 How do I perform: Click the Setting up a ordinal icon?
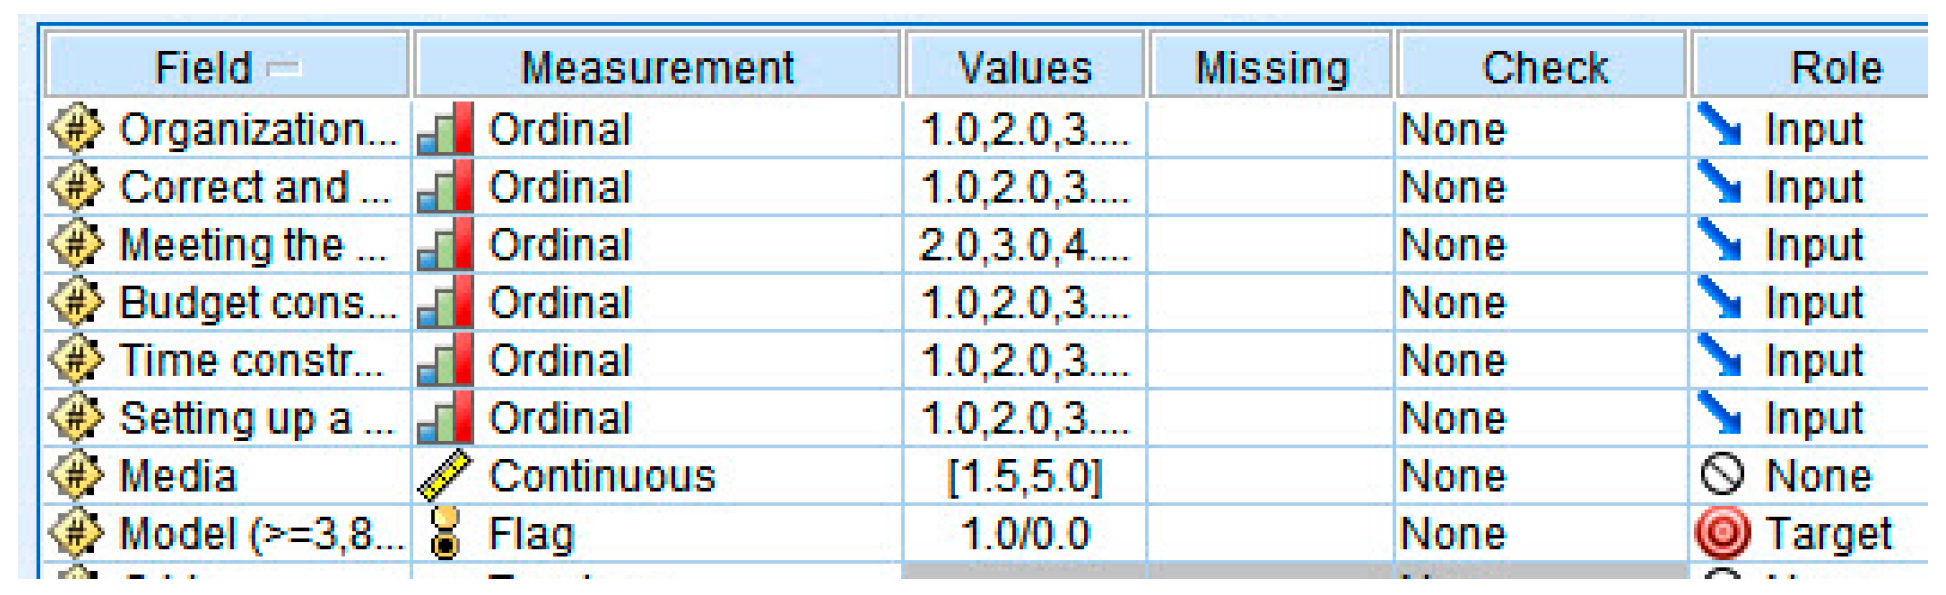(445, 418)
